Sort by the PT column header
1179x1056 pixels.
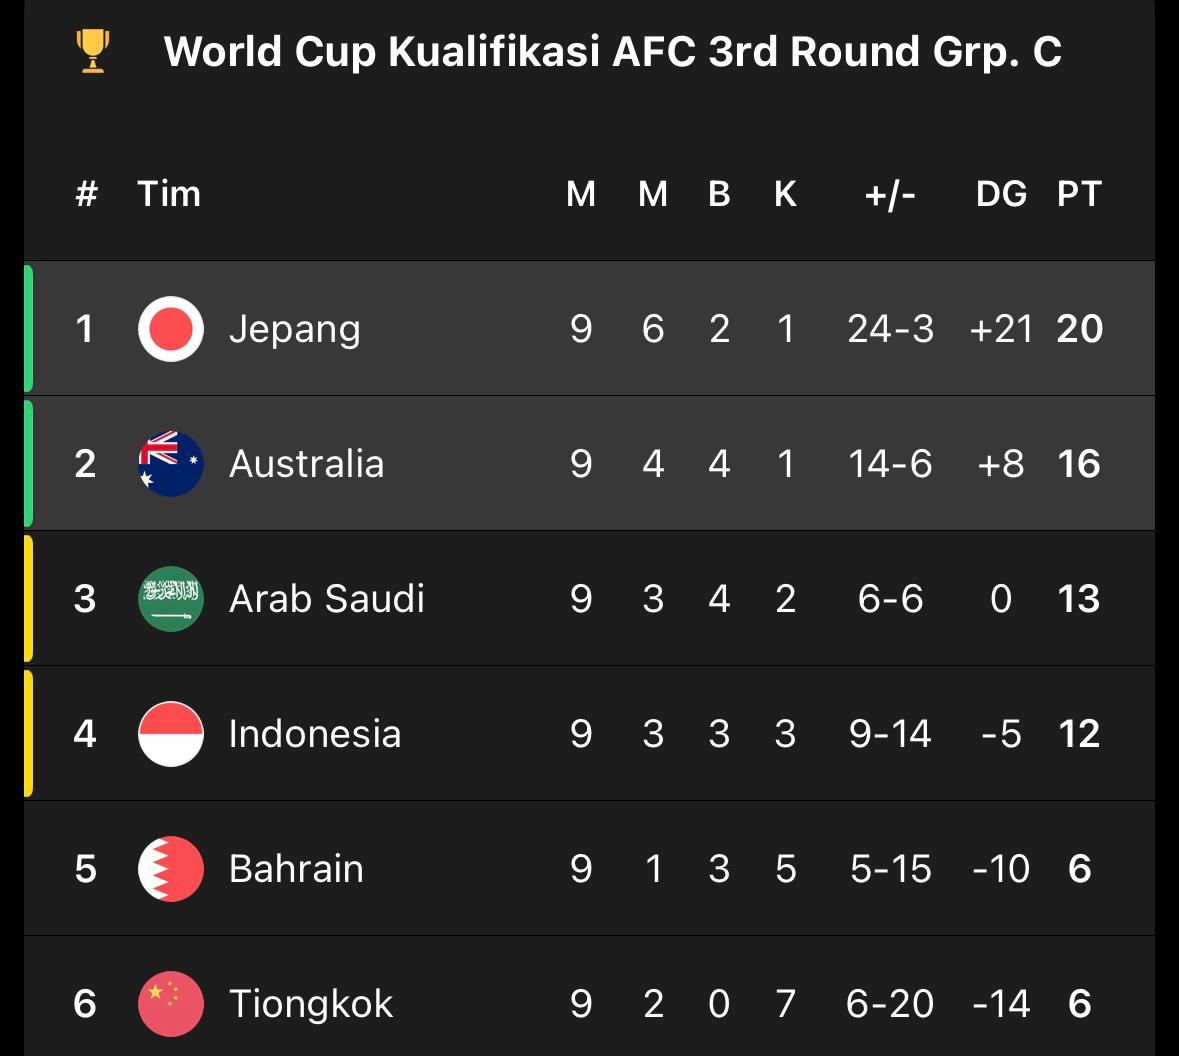click(1080, 194)
